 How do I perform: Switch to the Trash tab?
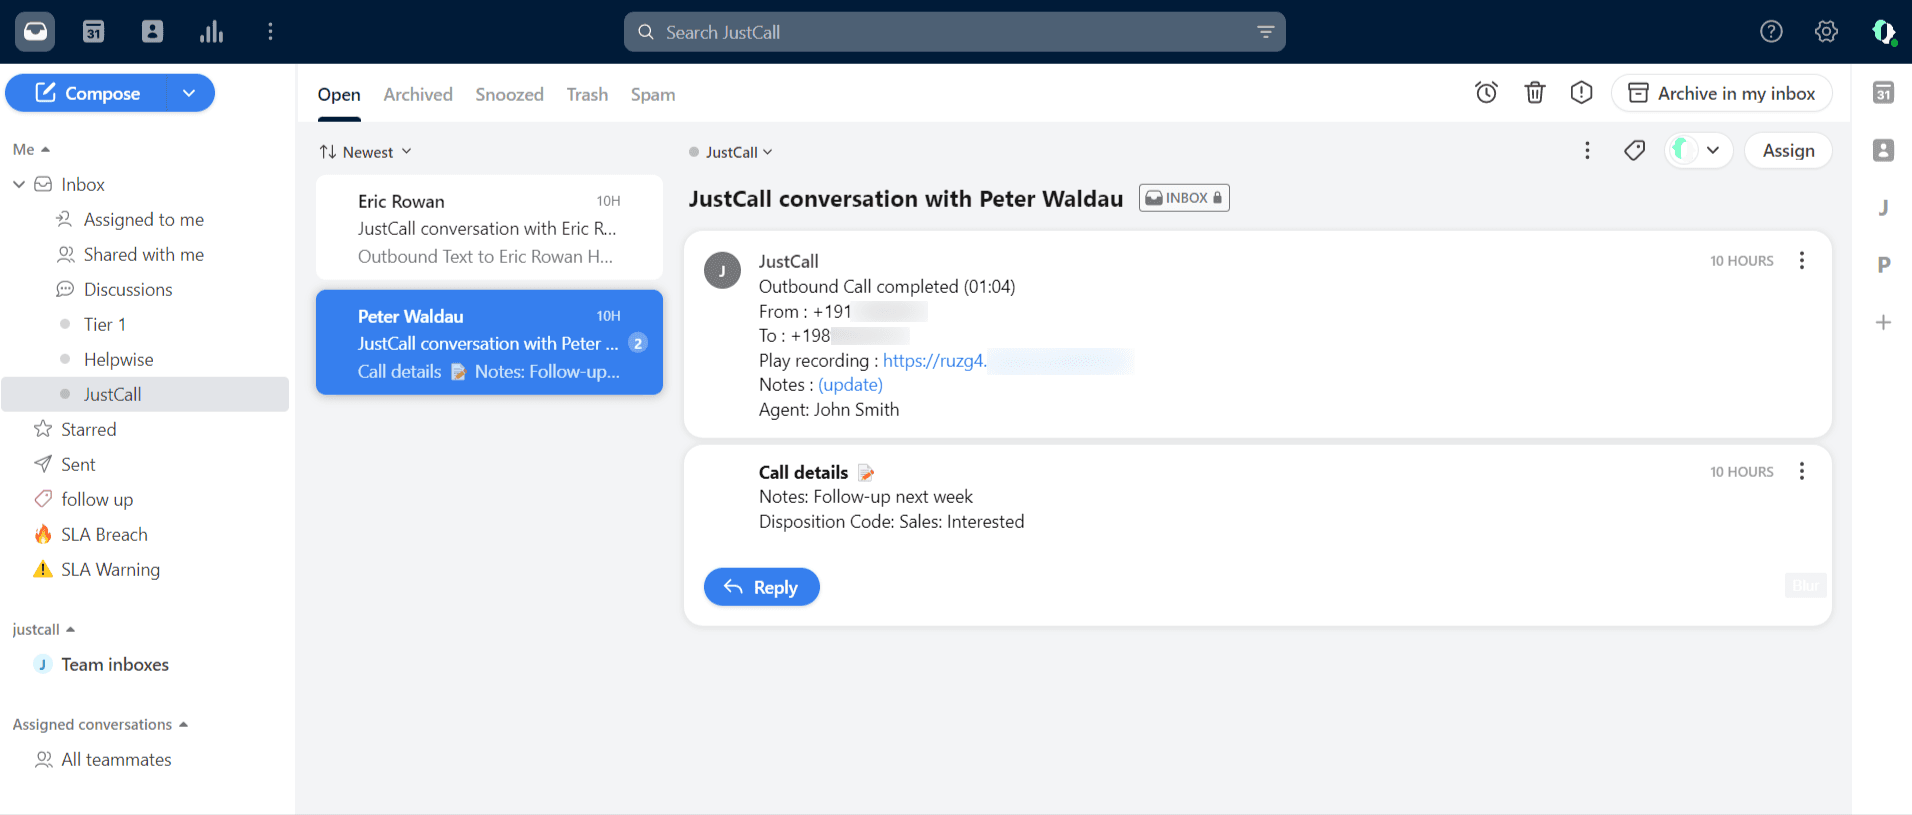coord(587,94)
